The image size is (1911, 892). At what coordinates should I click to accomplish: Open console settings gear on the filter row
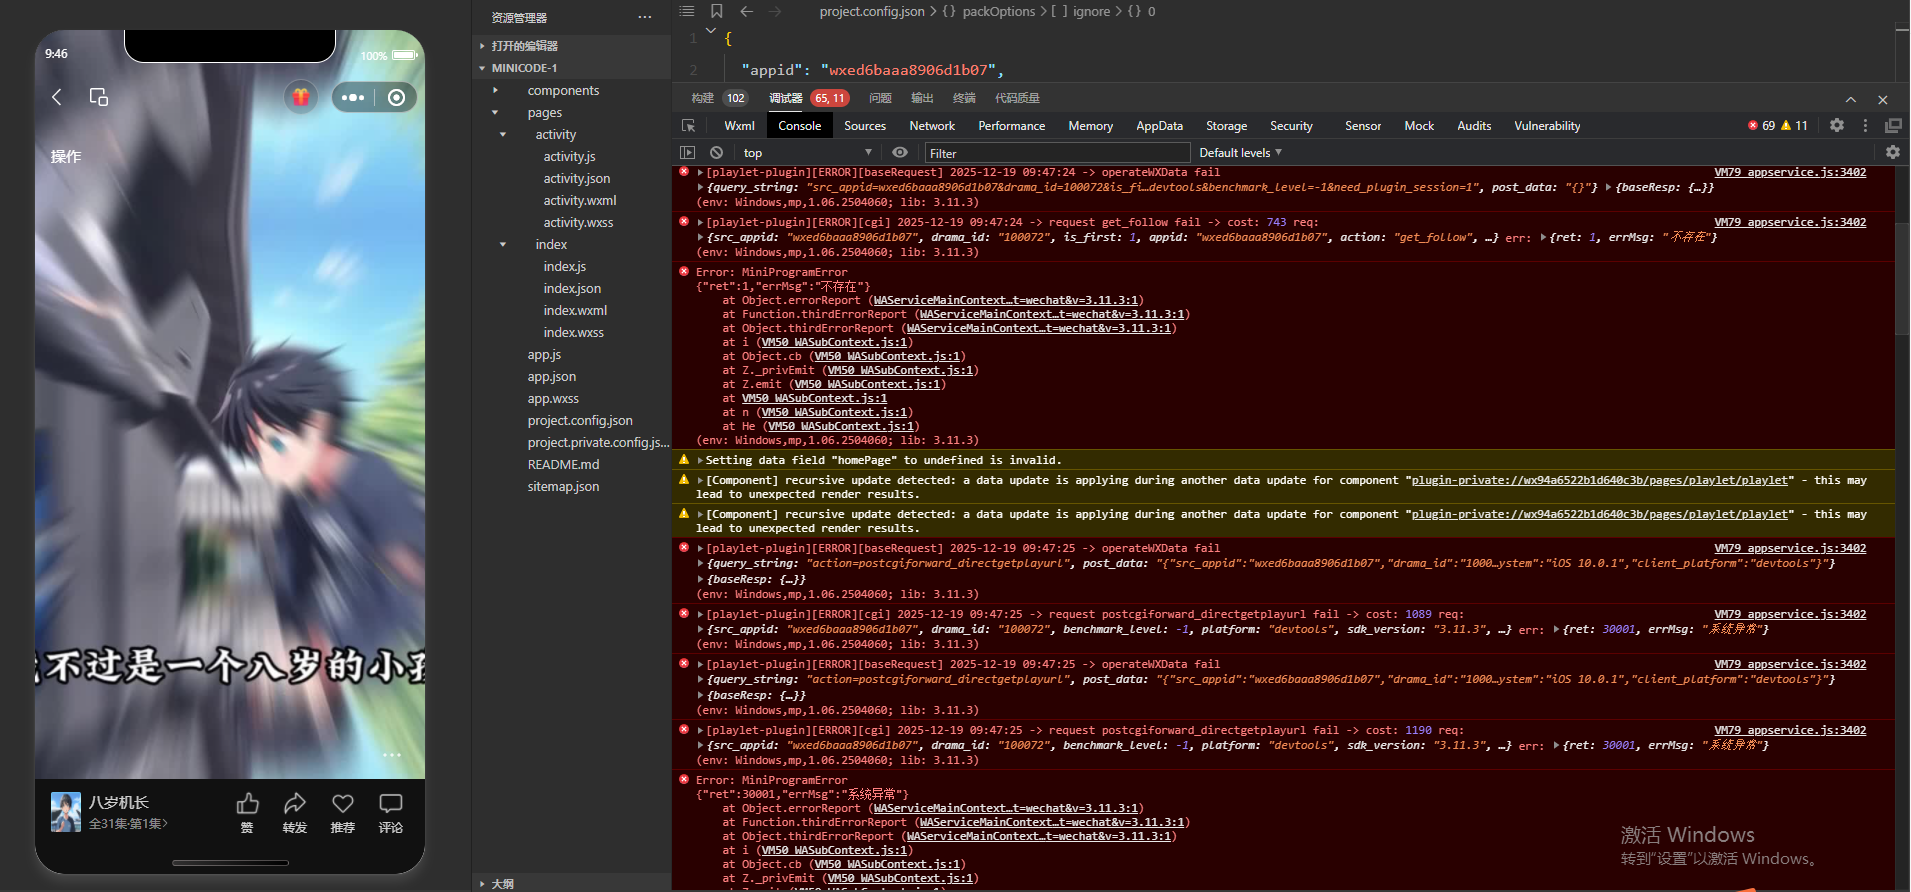(x=1893, y=152)
